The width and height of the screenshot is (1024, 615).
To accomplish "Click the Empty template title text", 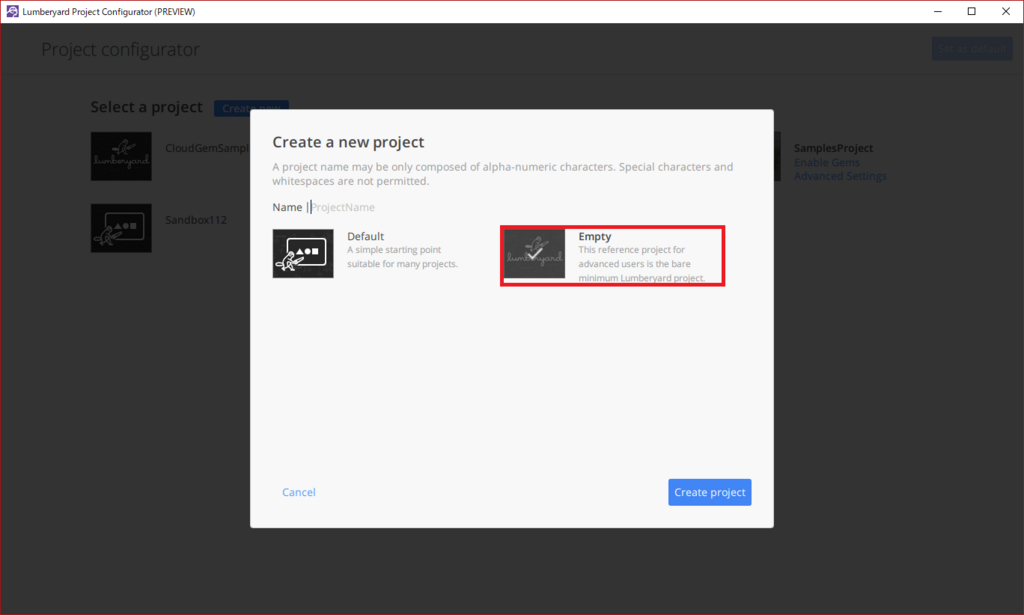I will point(594,236).
